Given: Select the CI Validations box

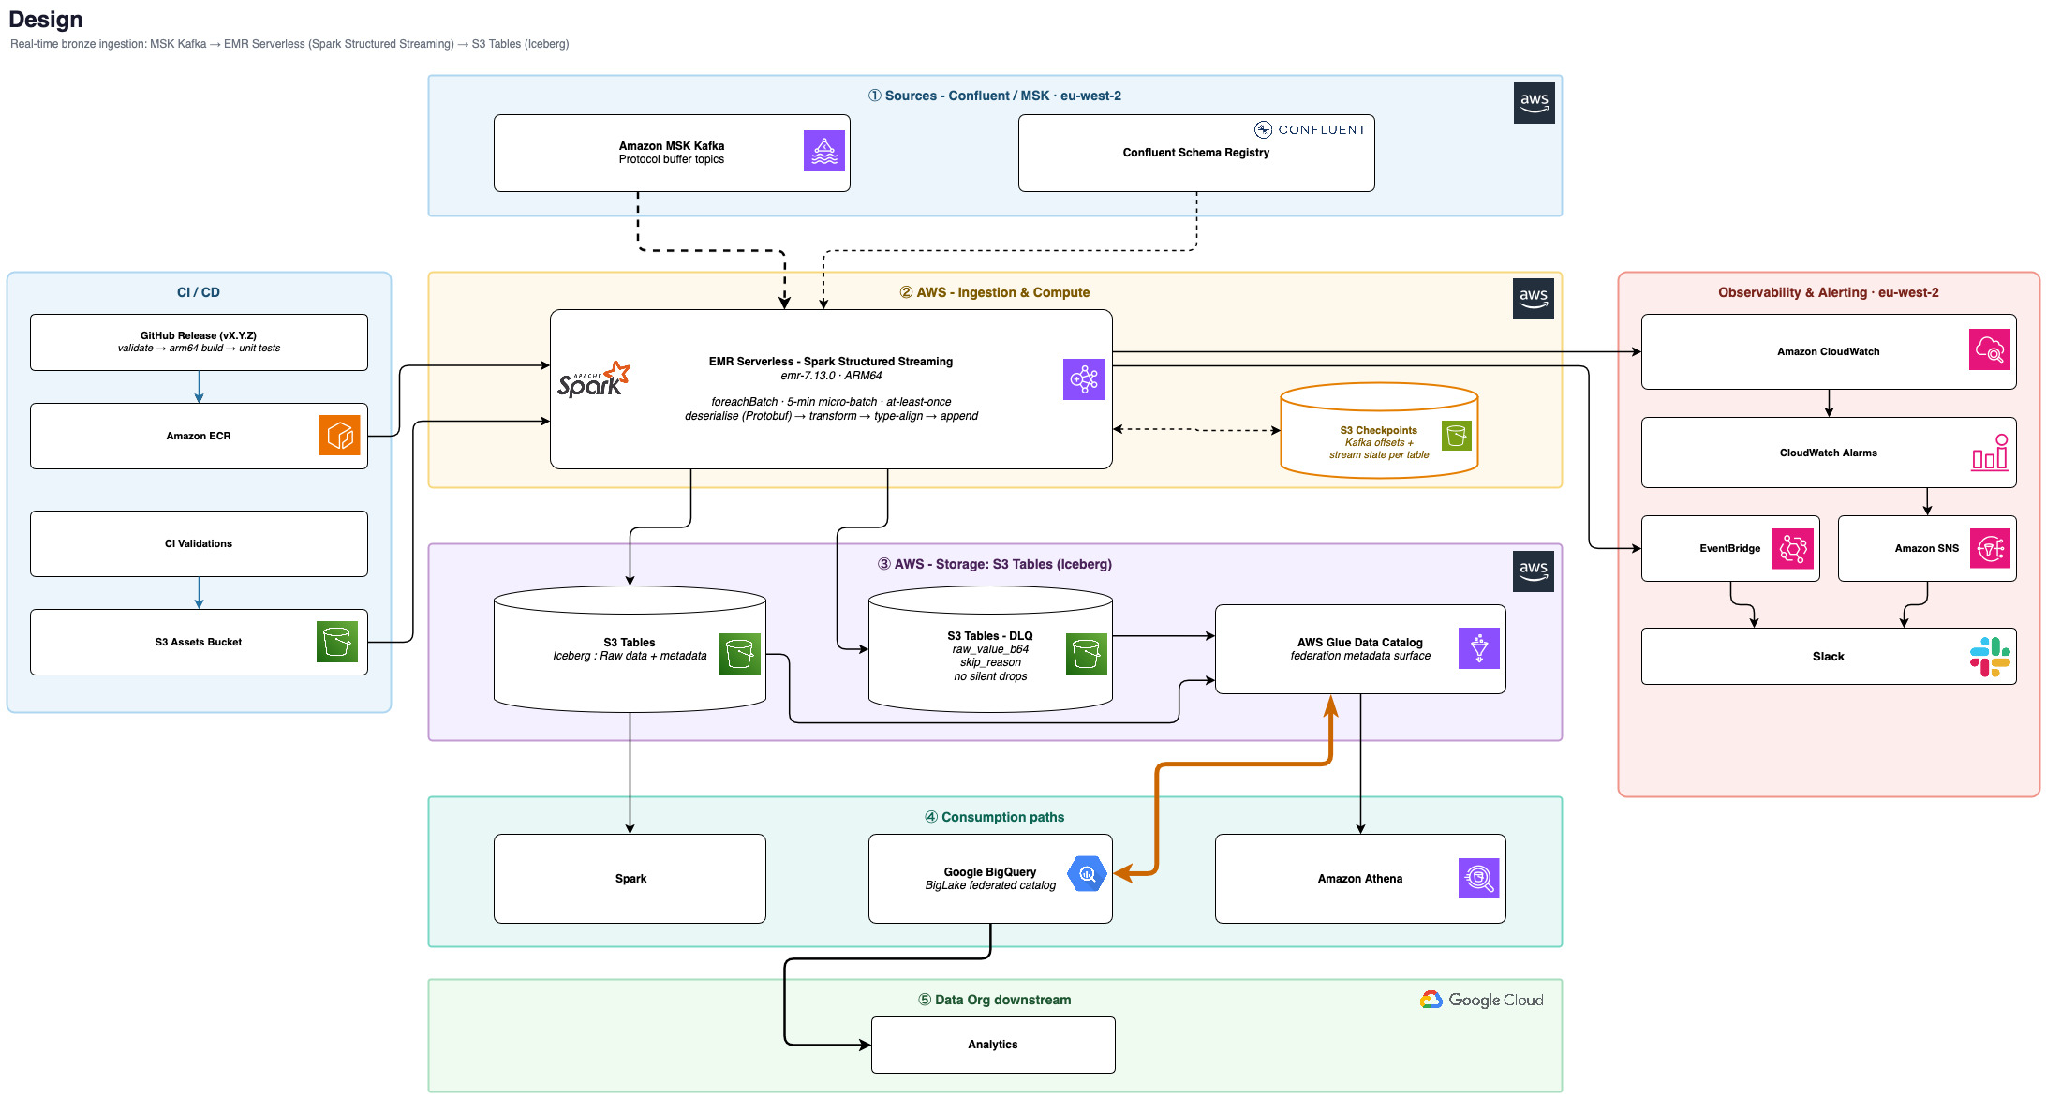Looking at the screenshot, I should pyautogui.click(x=199, y=544).
